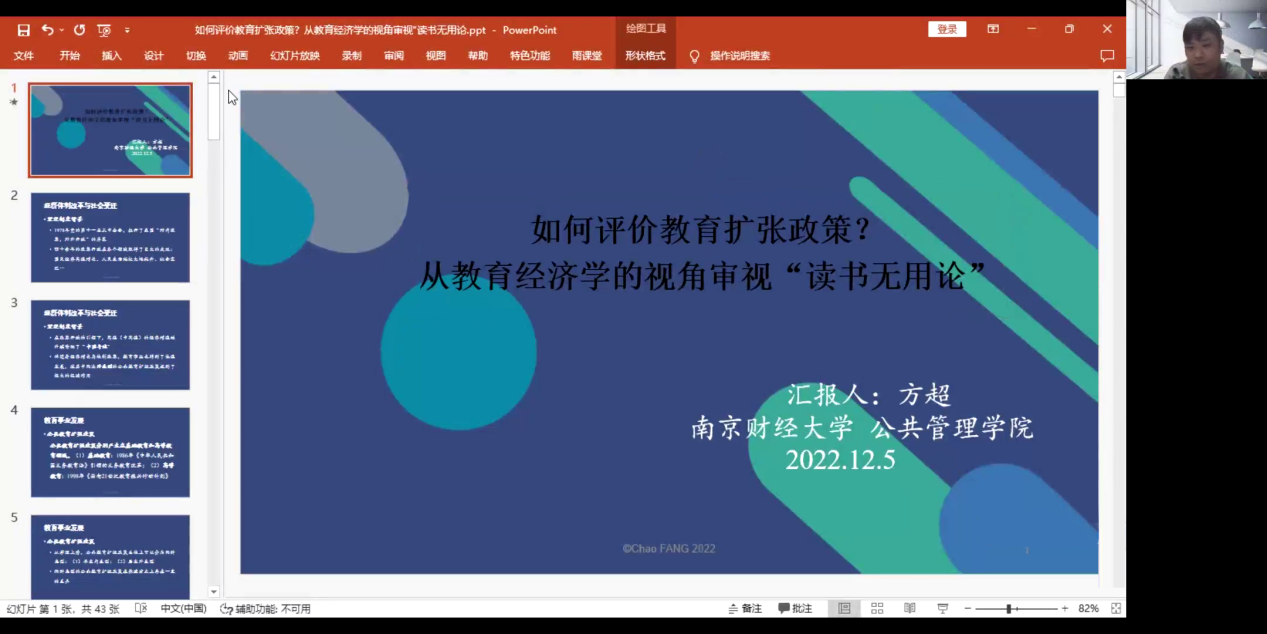Click the 绘图工具 contextual tab header
This screenshot has width=1267, height=634.
[x=646, y=29]
